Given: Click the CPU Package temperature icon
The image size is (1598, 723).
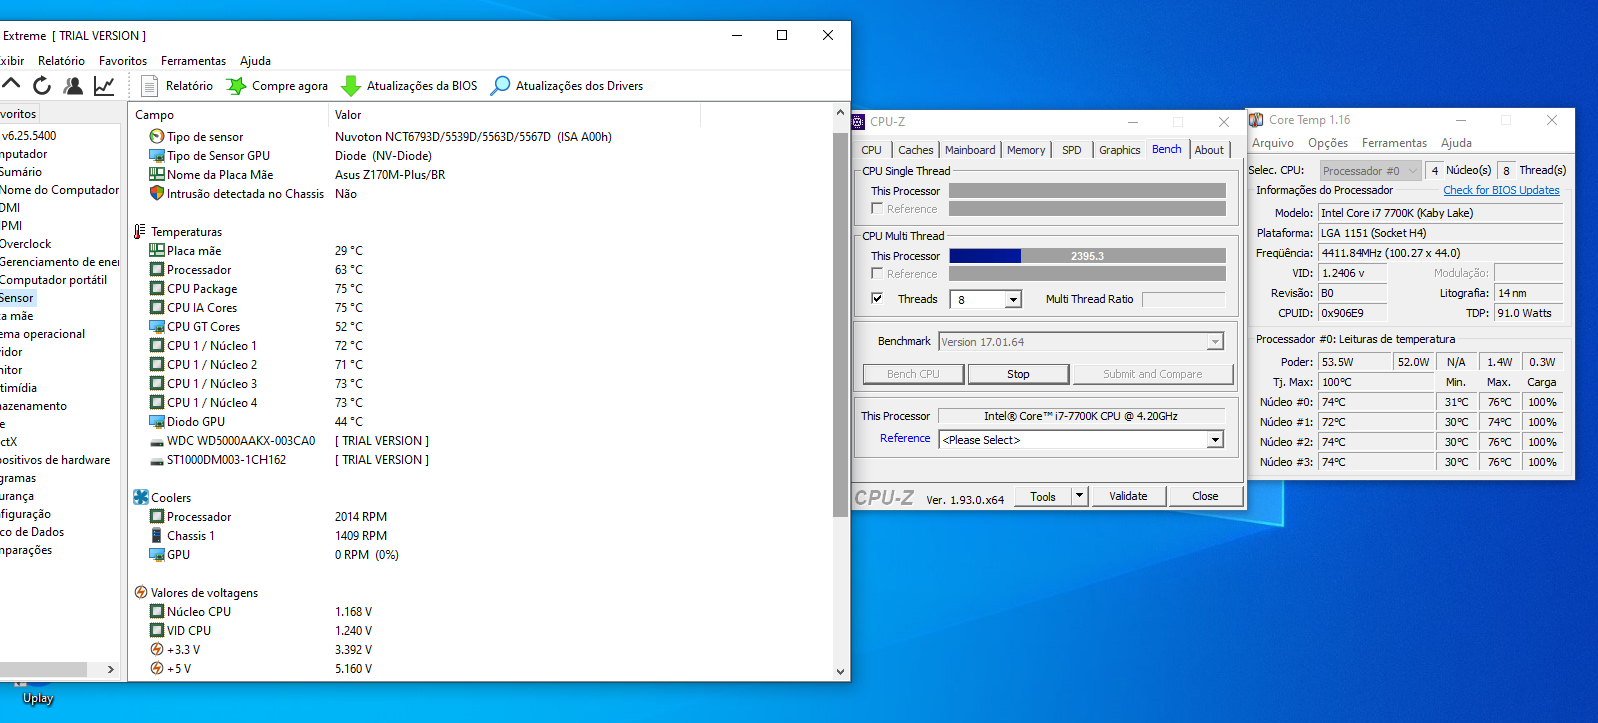Looking at the screenshot, I should (157, 289).
